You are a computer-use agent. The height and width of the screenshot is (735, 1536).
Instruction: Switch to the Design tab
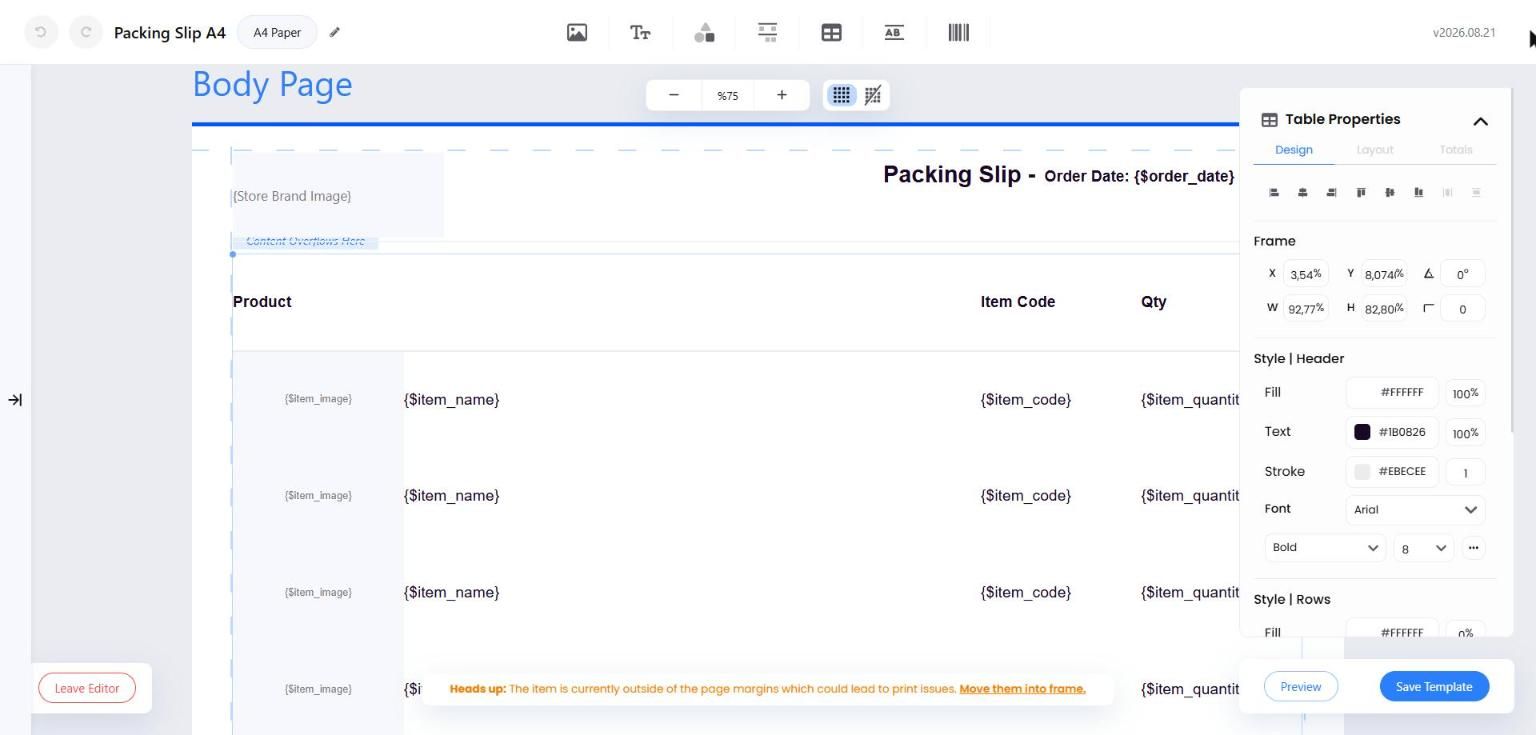click(1294, 150)
